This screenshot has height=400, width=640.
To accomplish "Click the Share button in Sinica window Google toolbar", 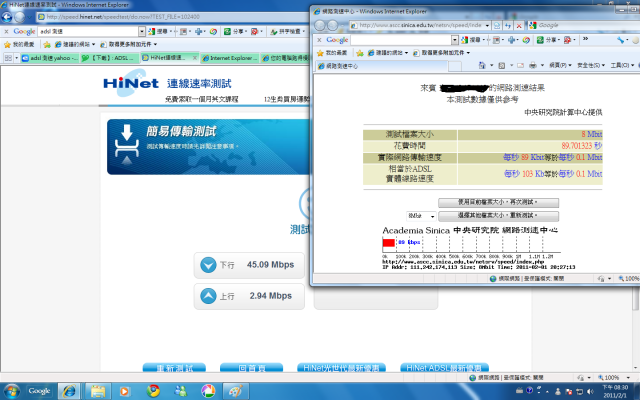I will pos(548,40).
